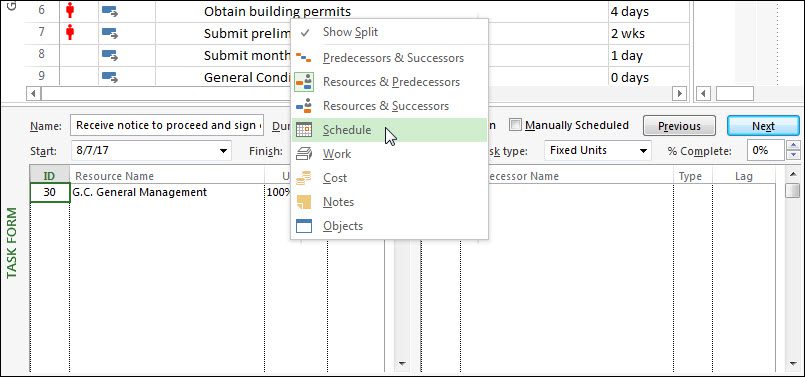Click the Resource Name column header

[x=167, y=176]
